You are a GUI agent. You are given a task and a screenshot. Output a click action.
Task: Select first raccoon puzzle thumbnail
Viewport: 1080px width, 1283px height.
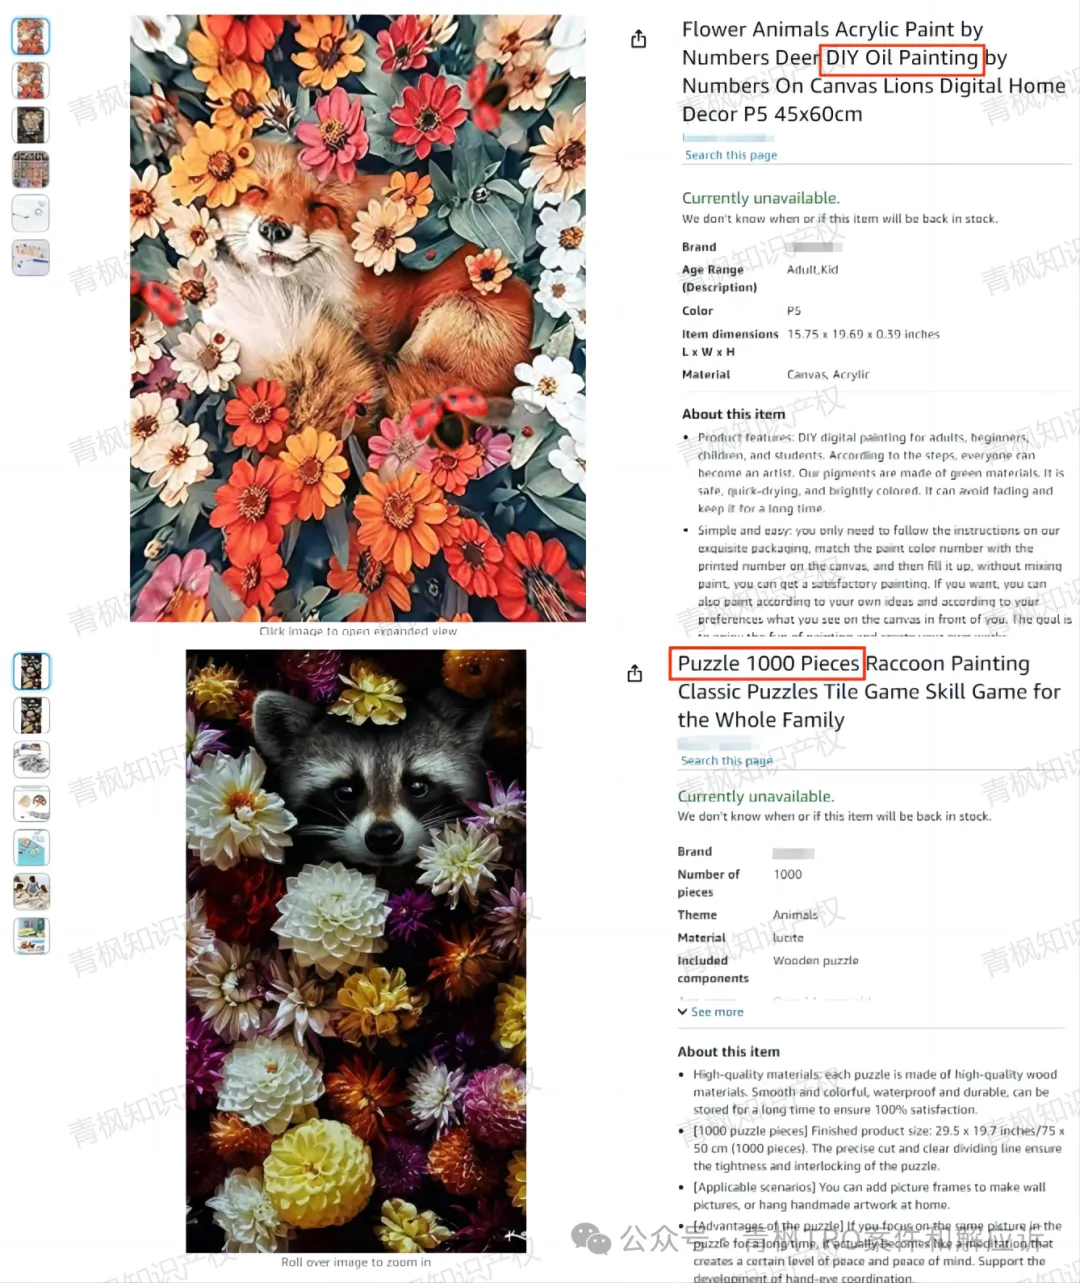click(31, 671)
